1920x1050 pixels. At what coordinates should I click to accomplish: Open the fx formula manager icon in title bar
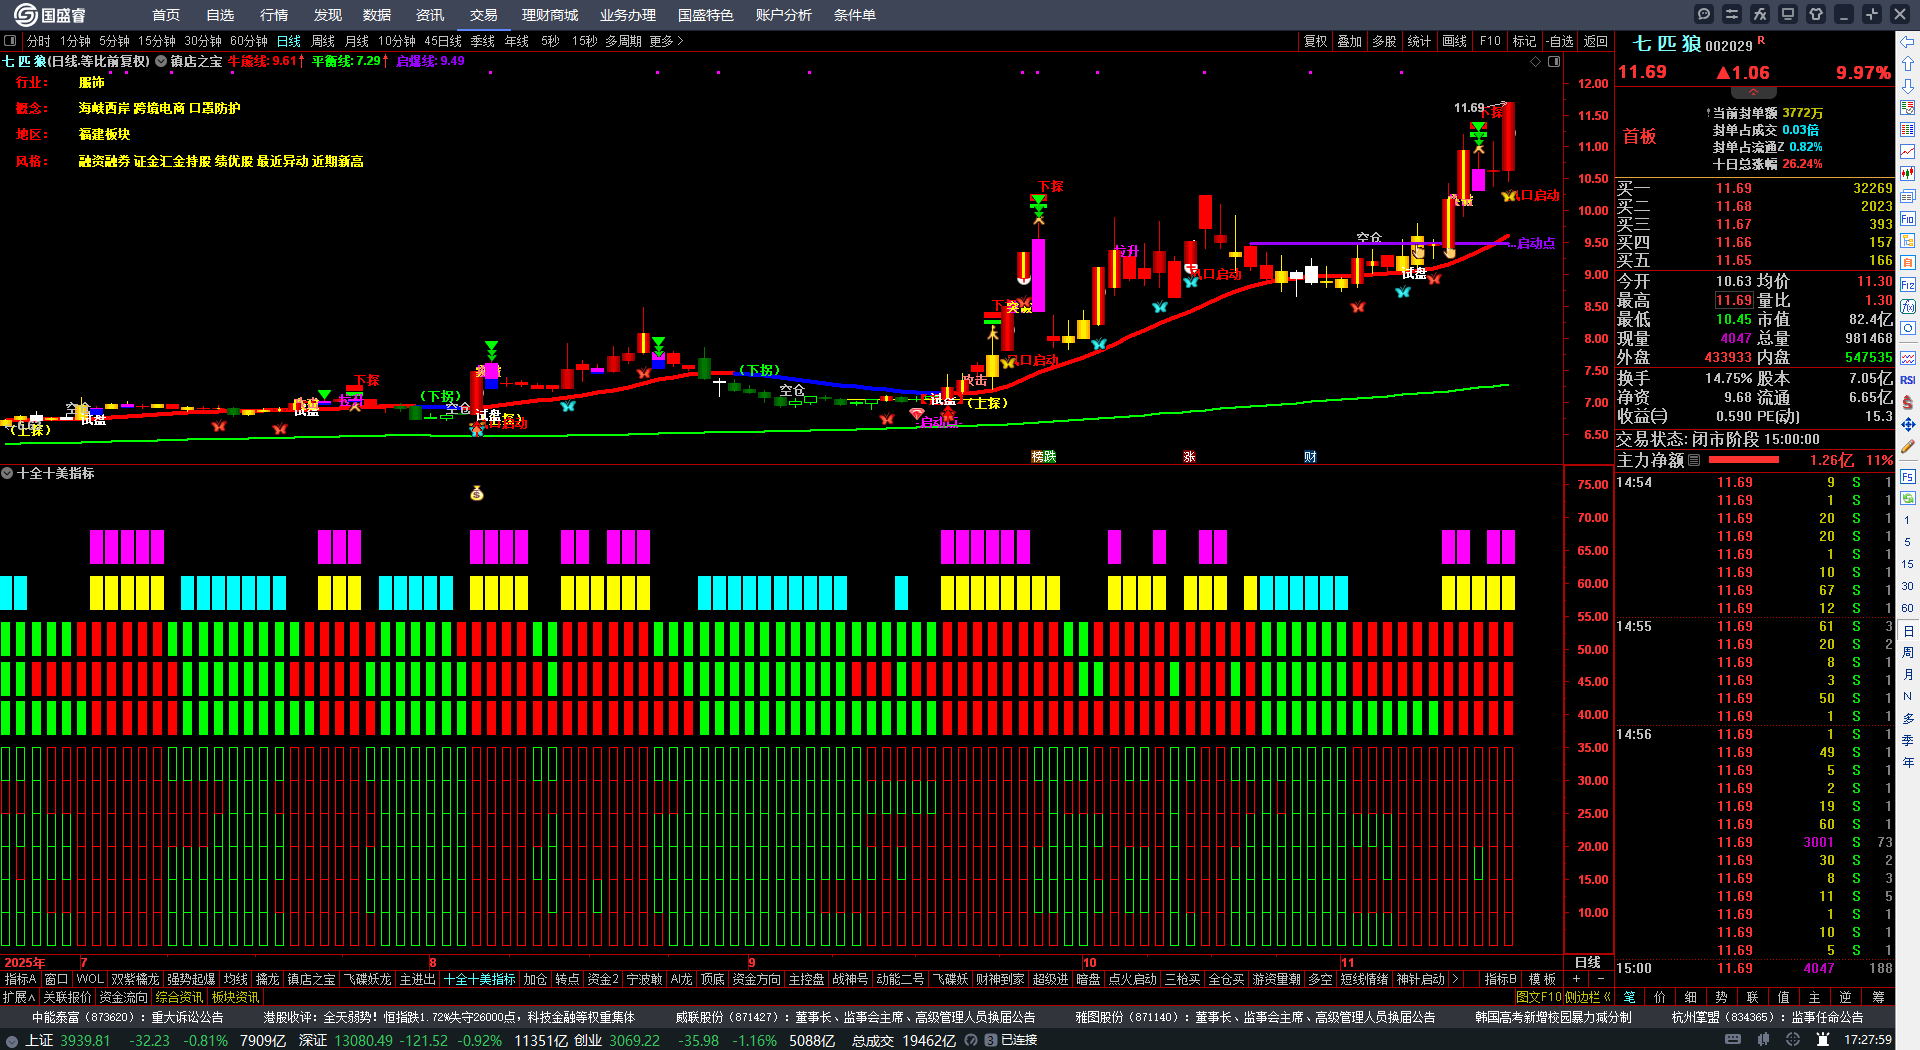point(1760,14)
